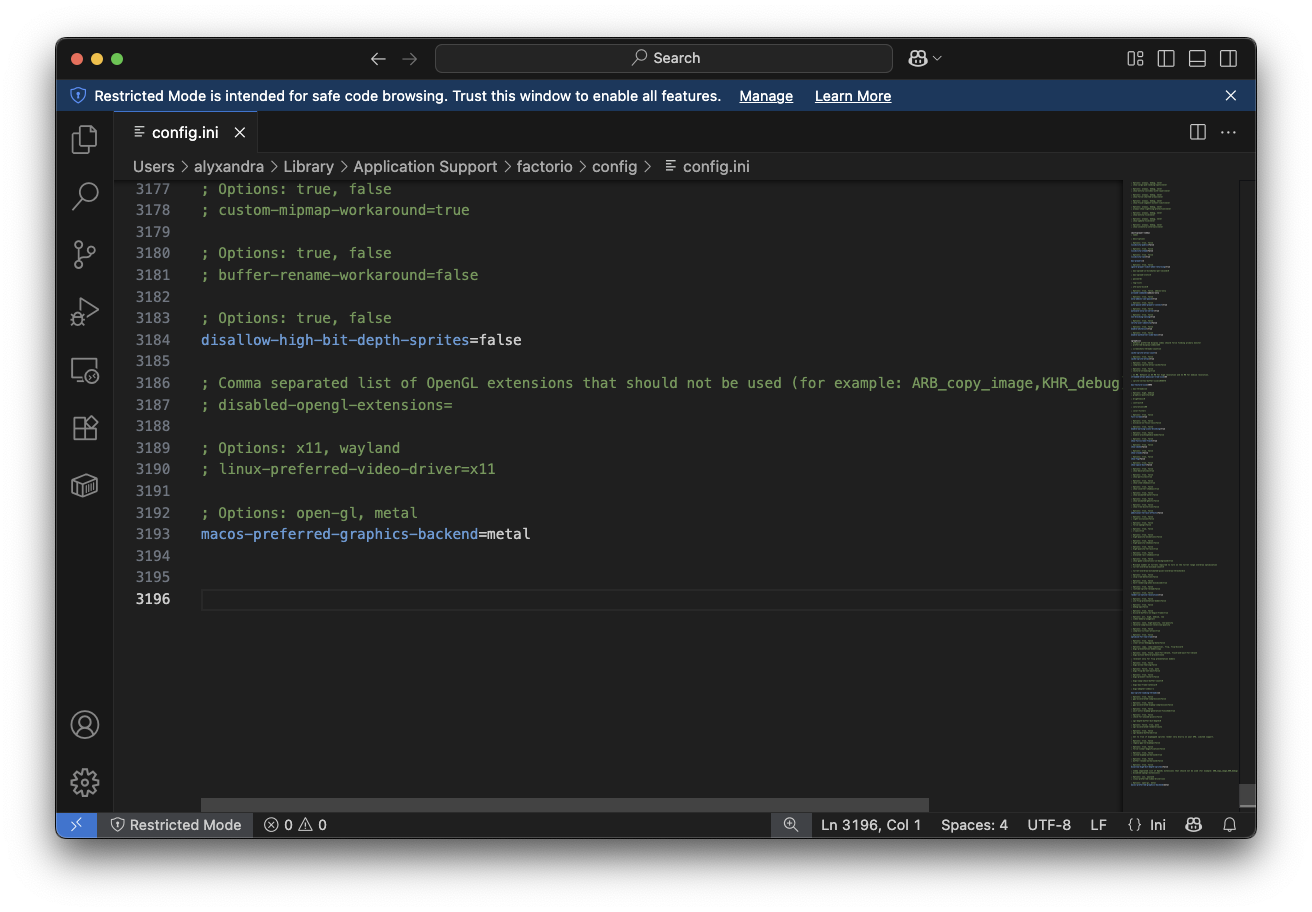Viewport: 1312px width, 912px height.
Task: Click the custom-mipmap-workaround=true comment
Action: pos(335,210)
